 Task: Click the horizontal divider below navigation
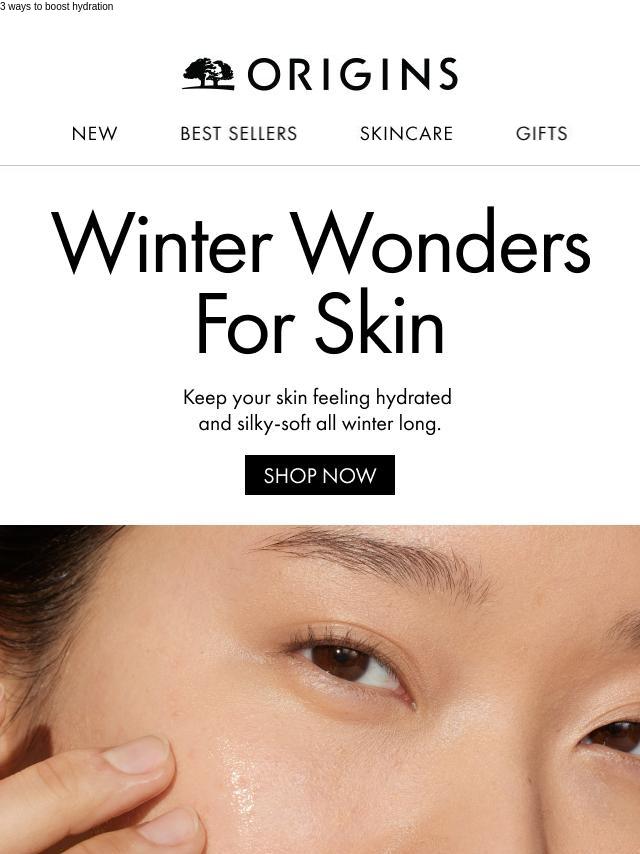click(x=320, y=165)
